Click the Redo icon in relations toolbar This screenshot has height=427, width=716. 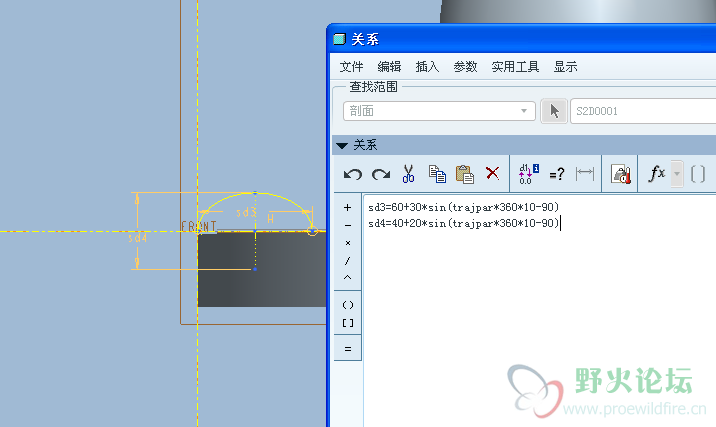click(x=381, y=174)
